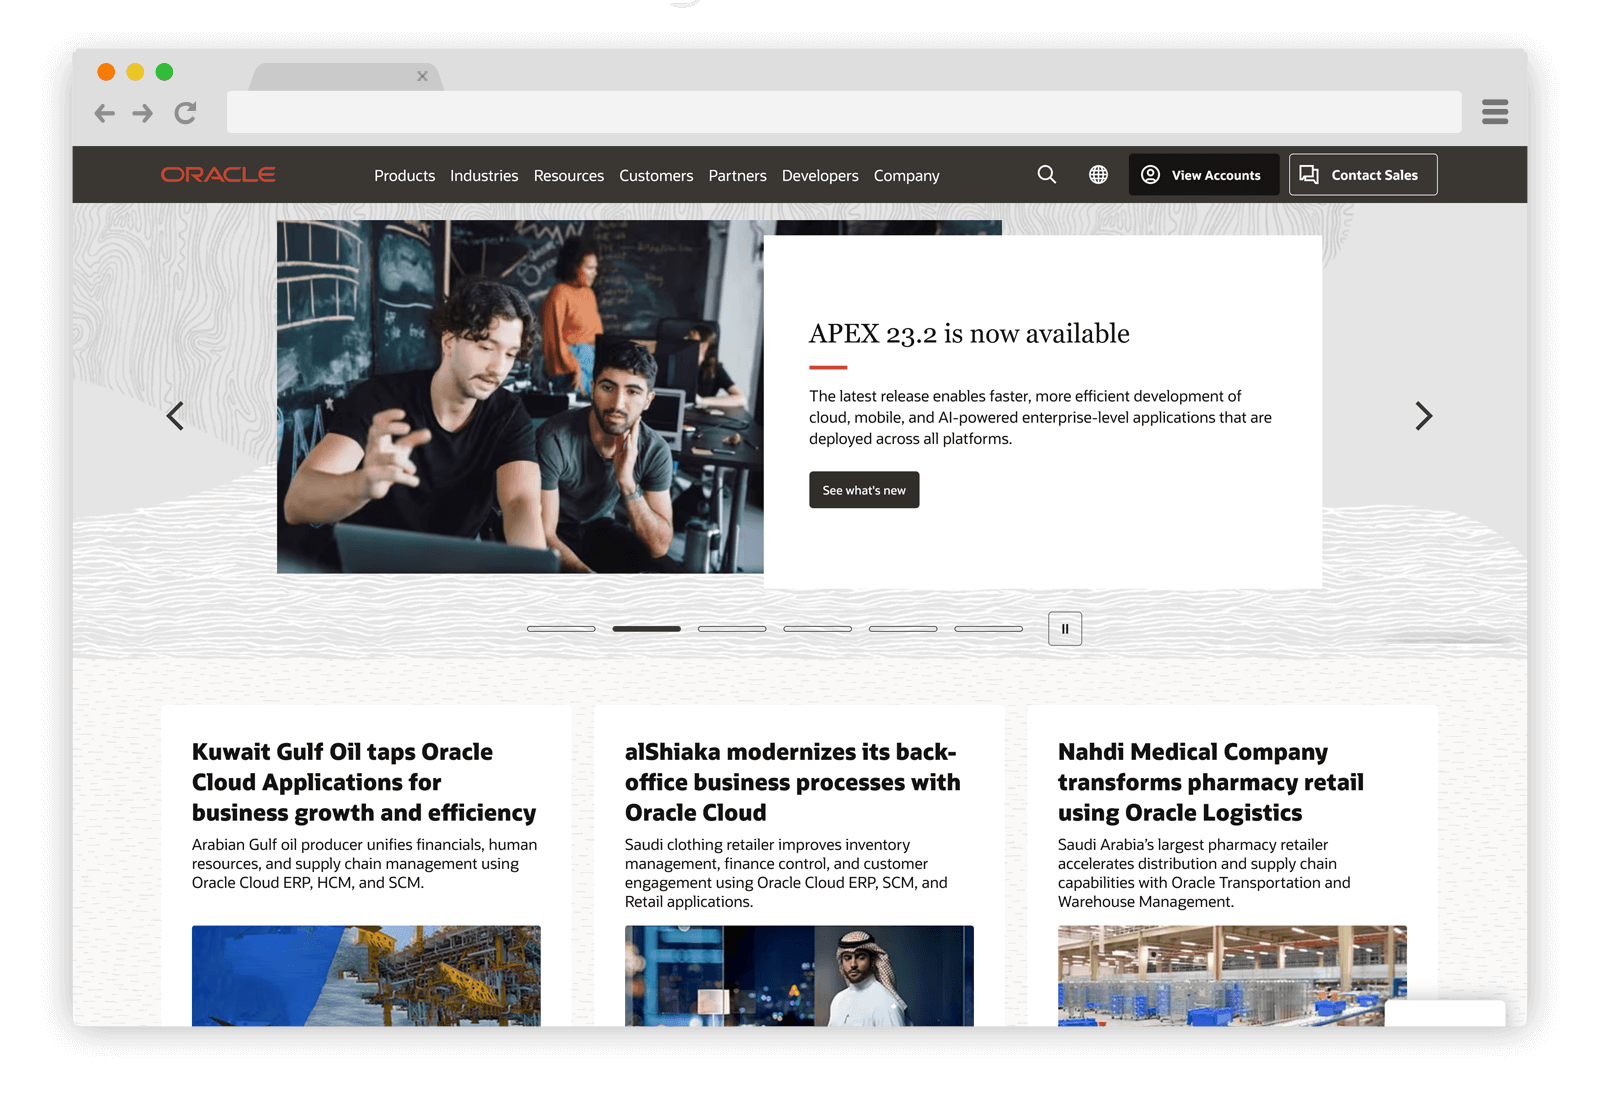
Task: Pause the carousel autoplay
Action: click(1065, 629)
